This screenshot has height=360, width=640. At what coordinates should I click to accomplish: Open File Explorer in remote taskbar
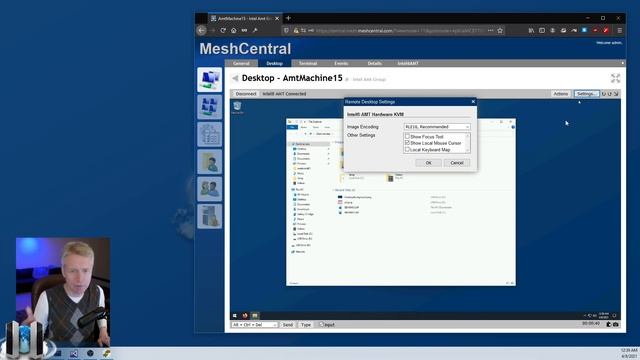point(255,316)
